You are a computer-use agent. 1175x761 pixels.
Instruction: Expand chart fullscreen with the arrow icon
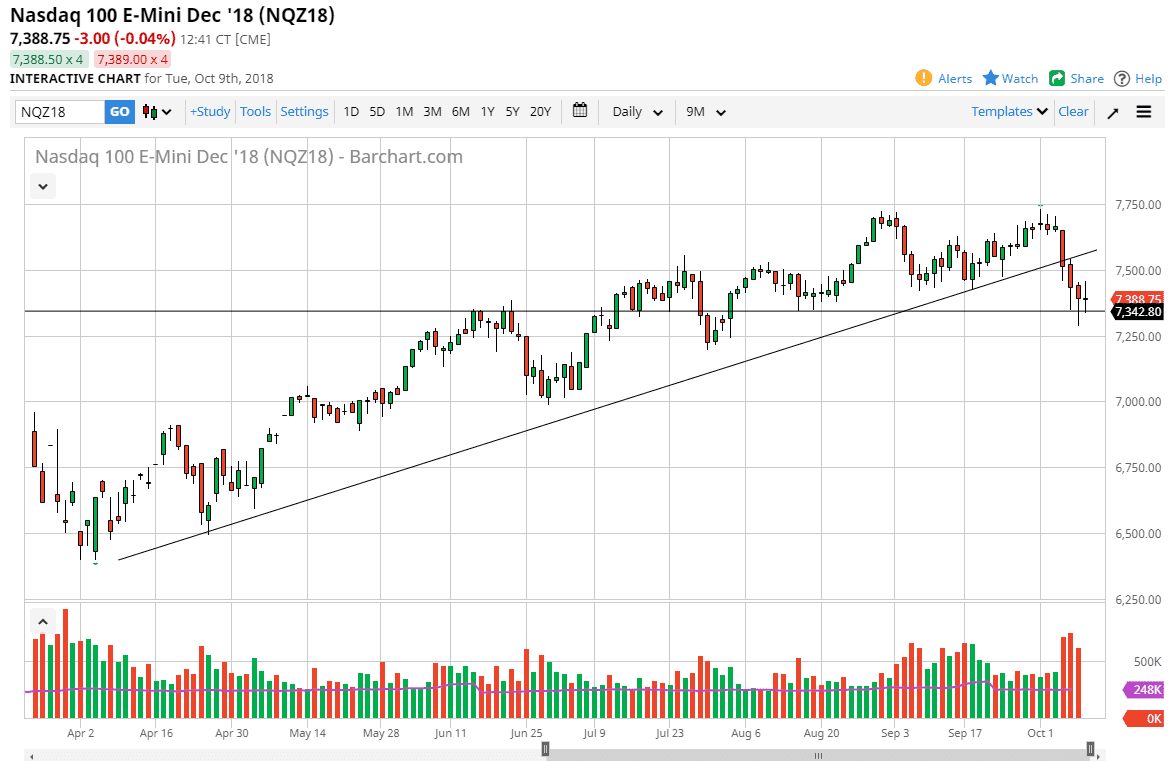click(1112, 112)
